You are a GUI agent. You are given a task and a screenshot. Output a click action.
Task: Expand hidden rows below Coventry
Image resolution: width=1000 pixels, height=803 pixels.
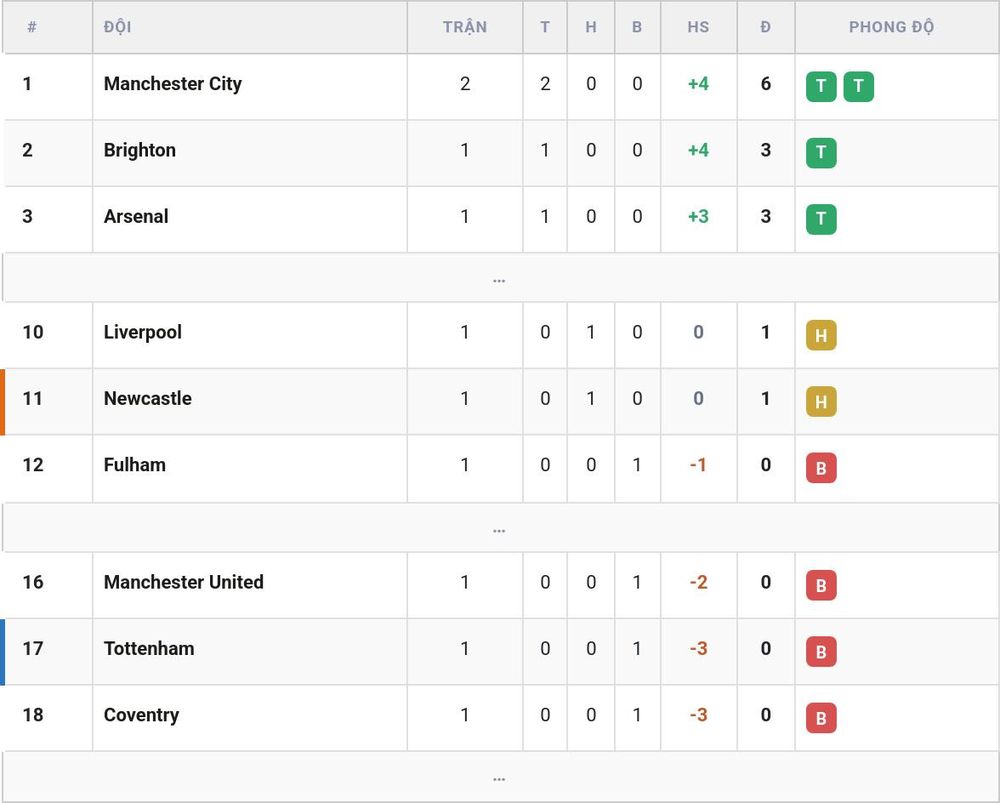[499, 777]
